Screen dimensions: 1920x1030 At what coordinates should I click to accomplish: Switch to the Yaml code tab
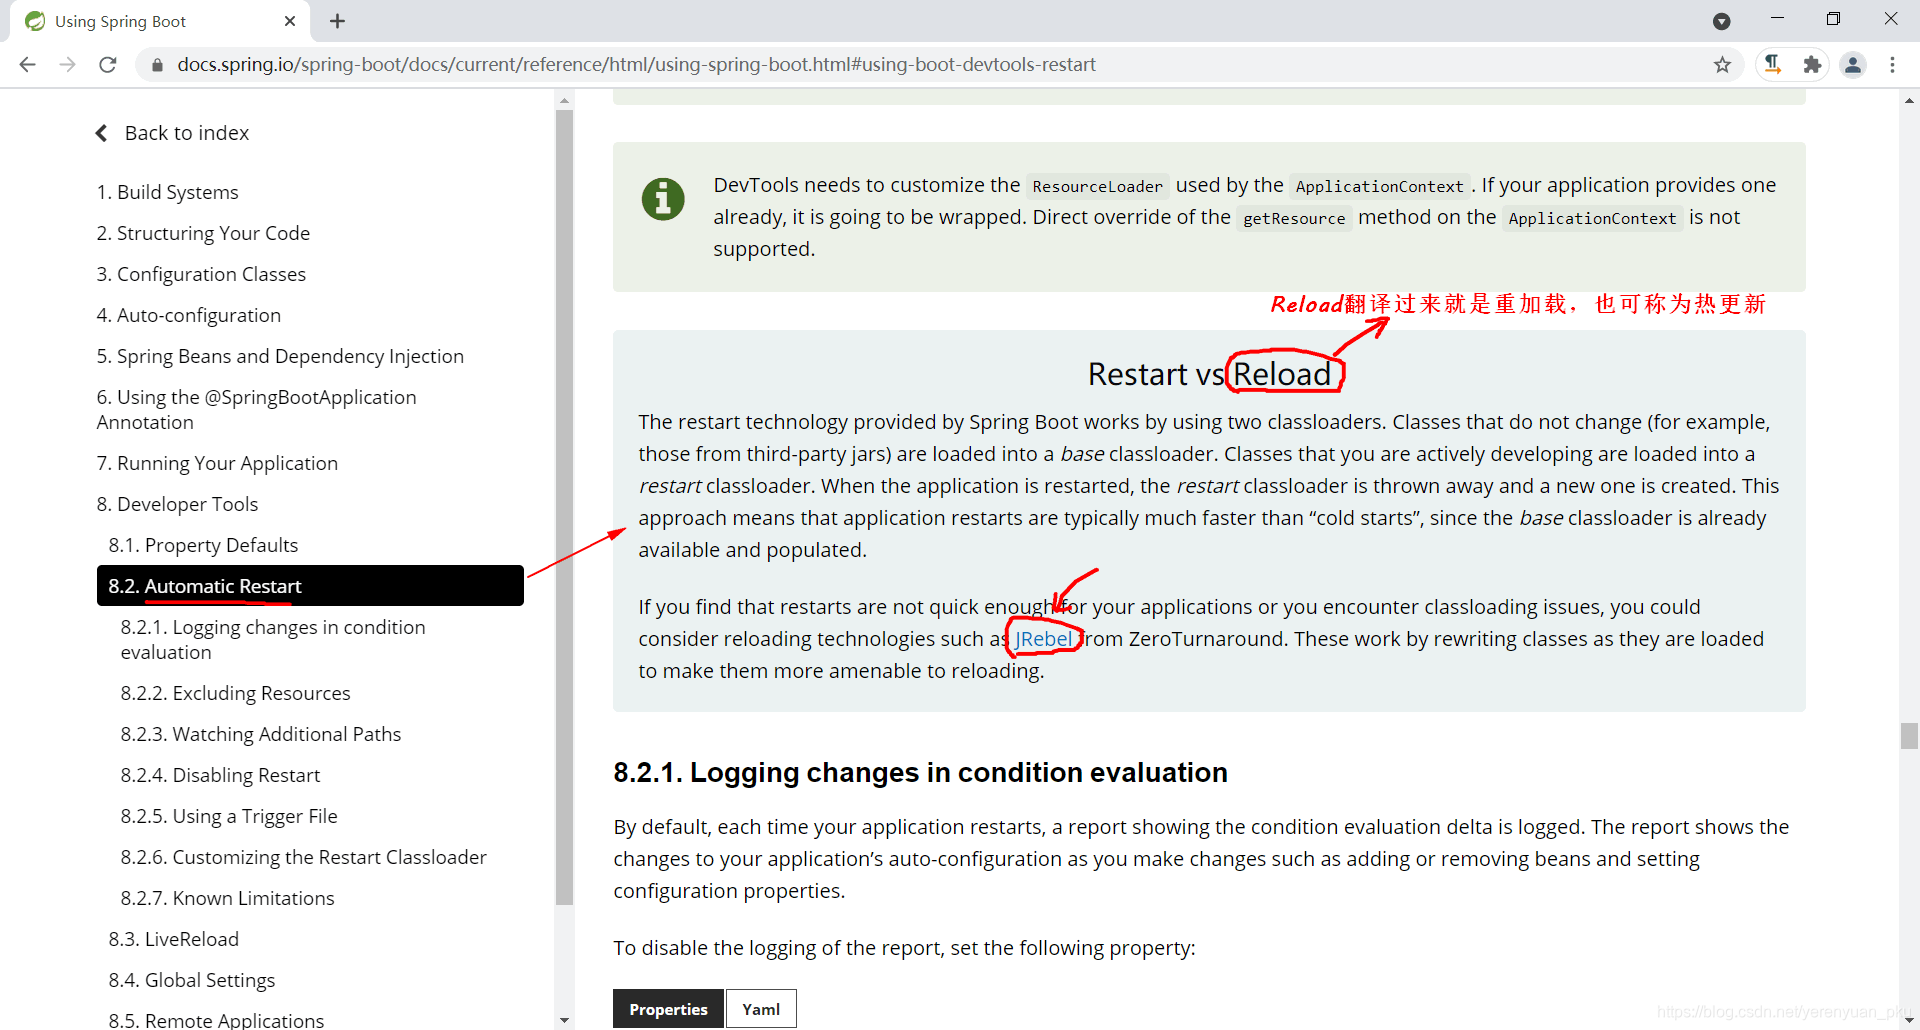tap(761, 1009)
